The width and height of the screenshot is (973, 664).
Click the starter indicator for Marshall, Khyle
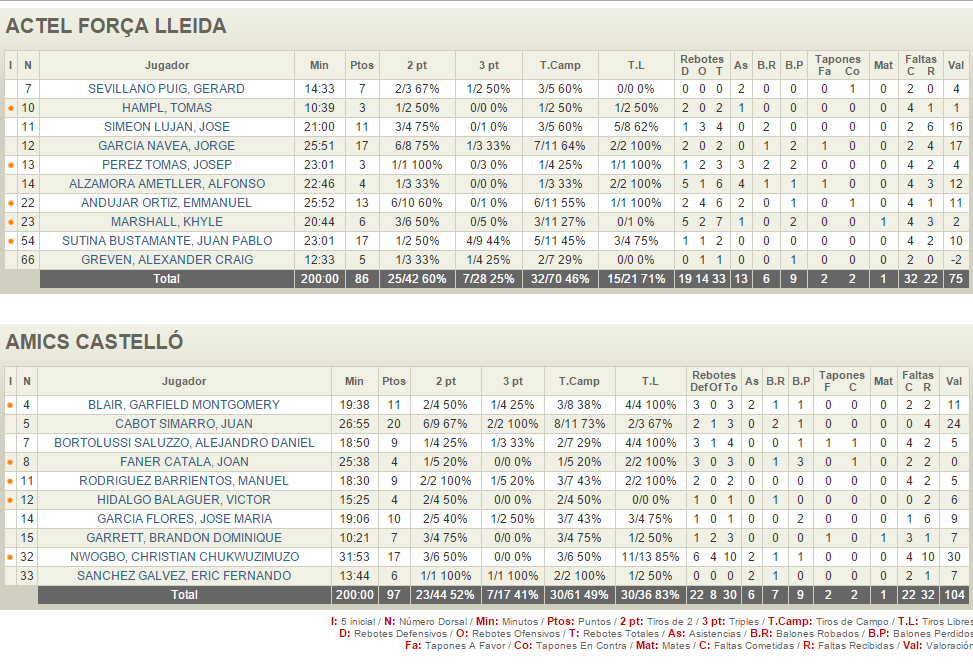coord(11,222)
